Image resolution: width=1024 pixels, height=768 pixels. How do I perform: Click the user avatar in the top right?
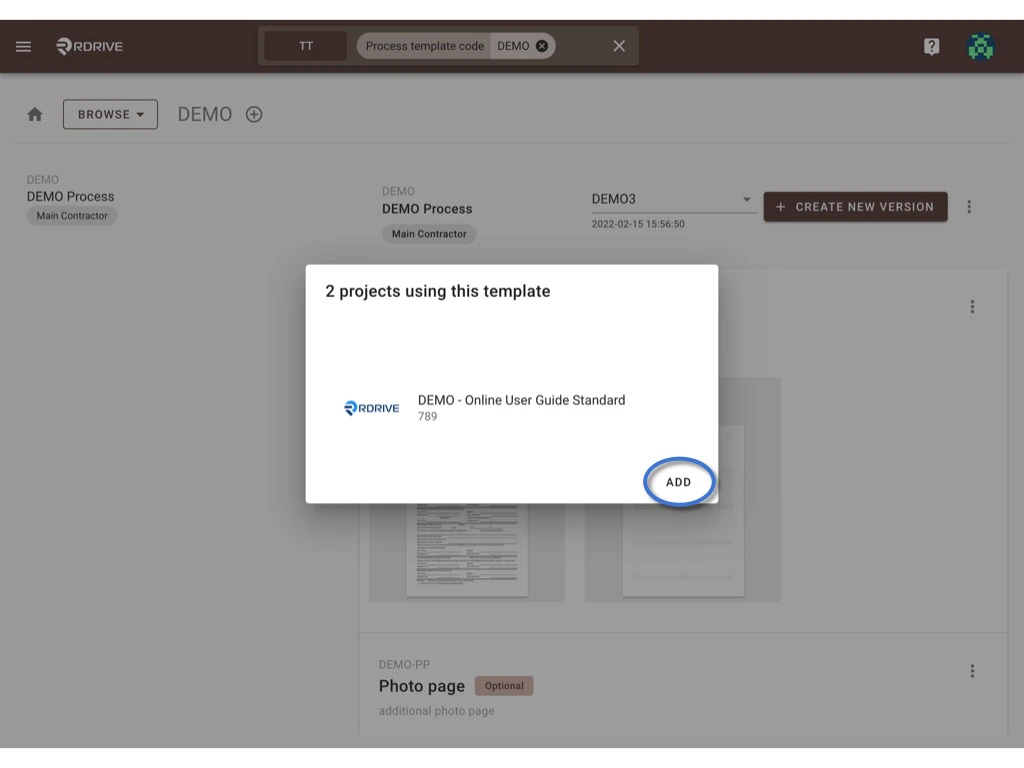981,45
